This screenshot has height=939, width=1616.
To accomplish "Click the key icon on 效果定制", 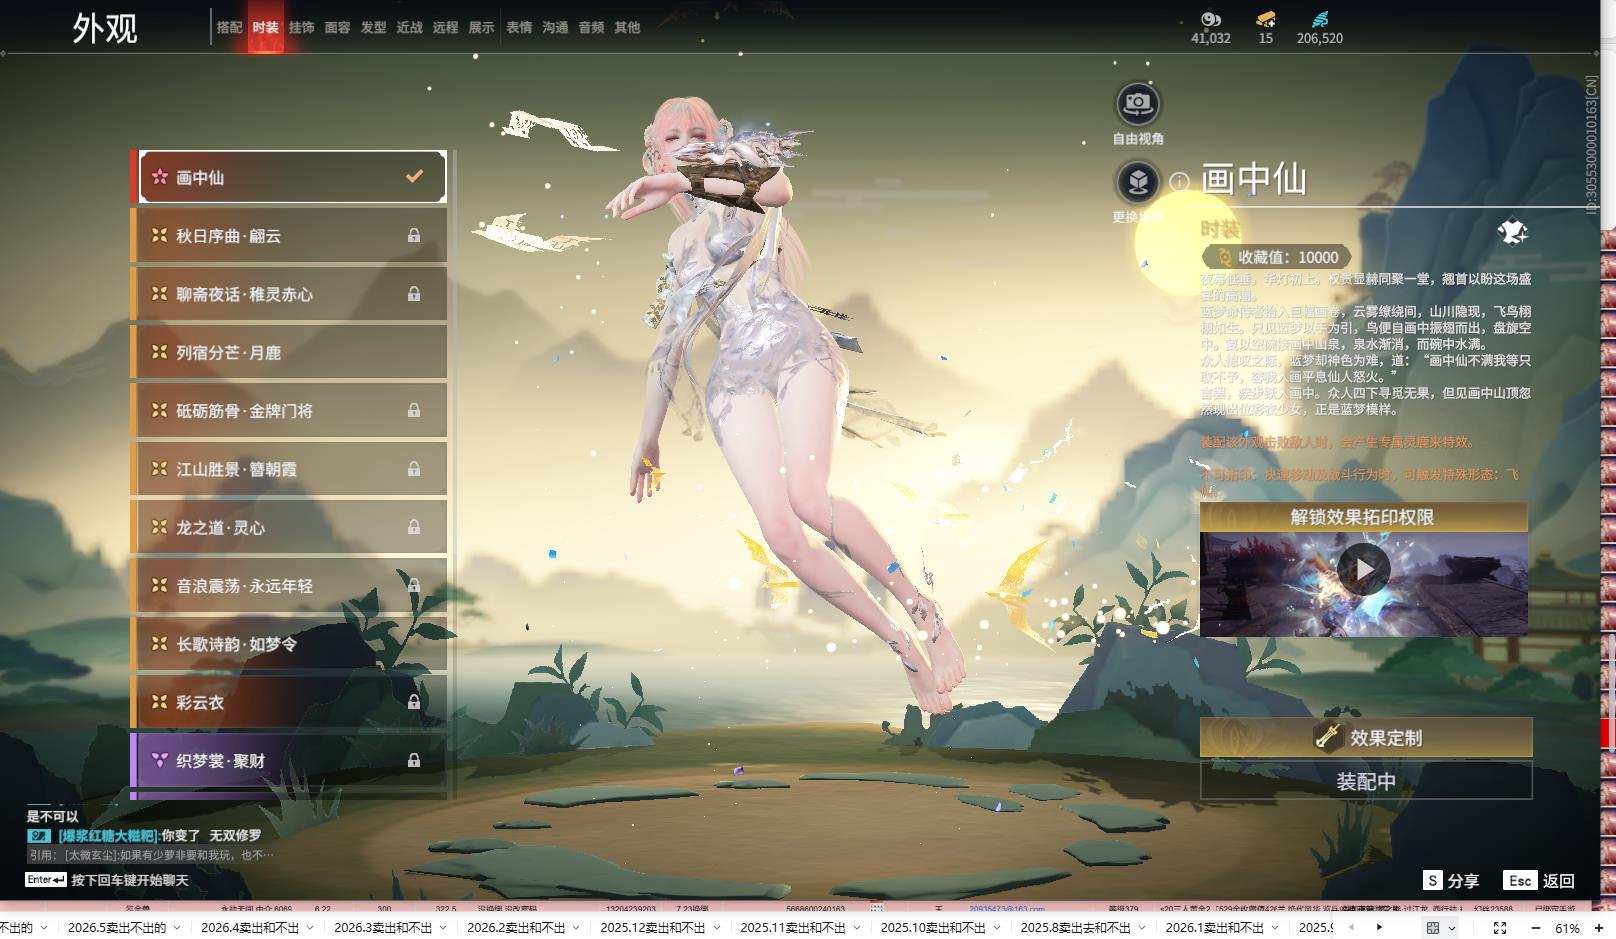I will point(1328,737).
